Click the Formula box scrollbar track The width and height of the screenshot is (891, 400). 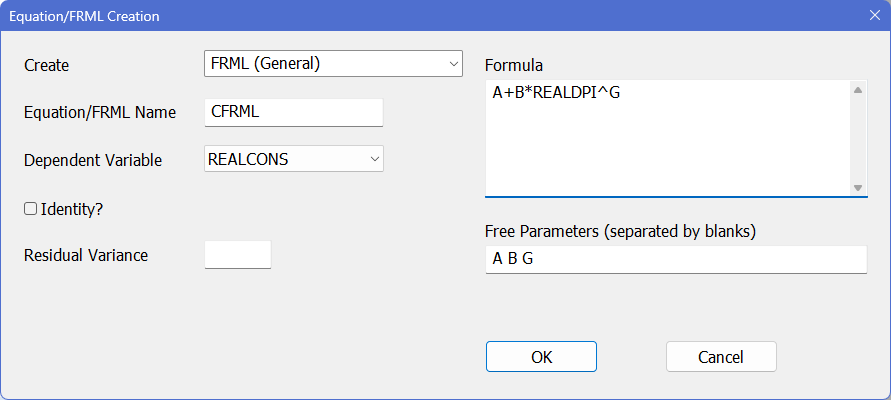click(x=858, y=140)
